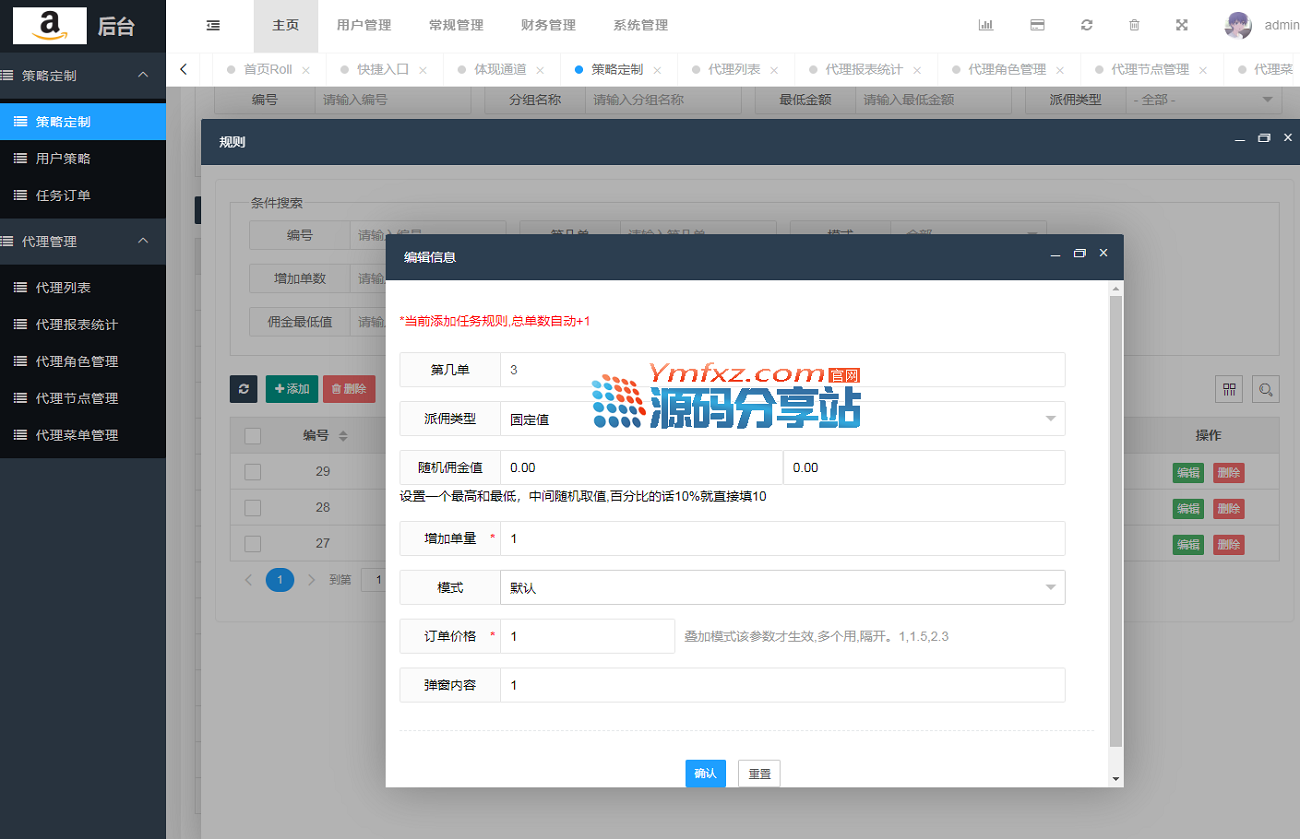The height and width of the screenshot is (839, 1300).
Task: Open the column filter grid icon
Action: coord(1229,389)
